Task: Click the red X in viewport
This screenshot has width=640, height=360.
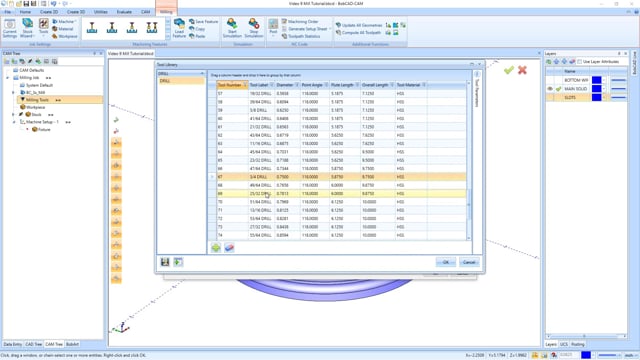Action: (x=522, y=70)
